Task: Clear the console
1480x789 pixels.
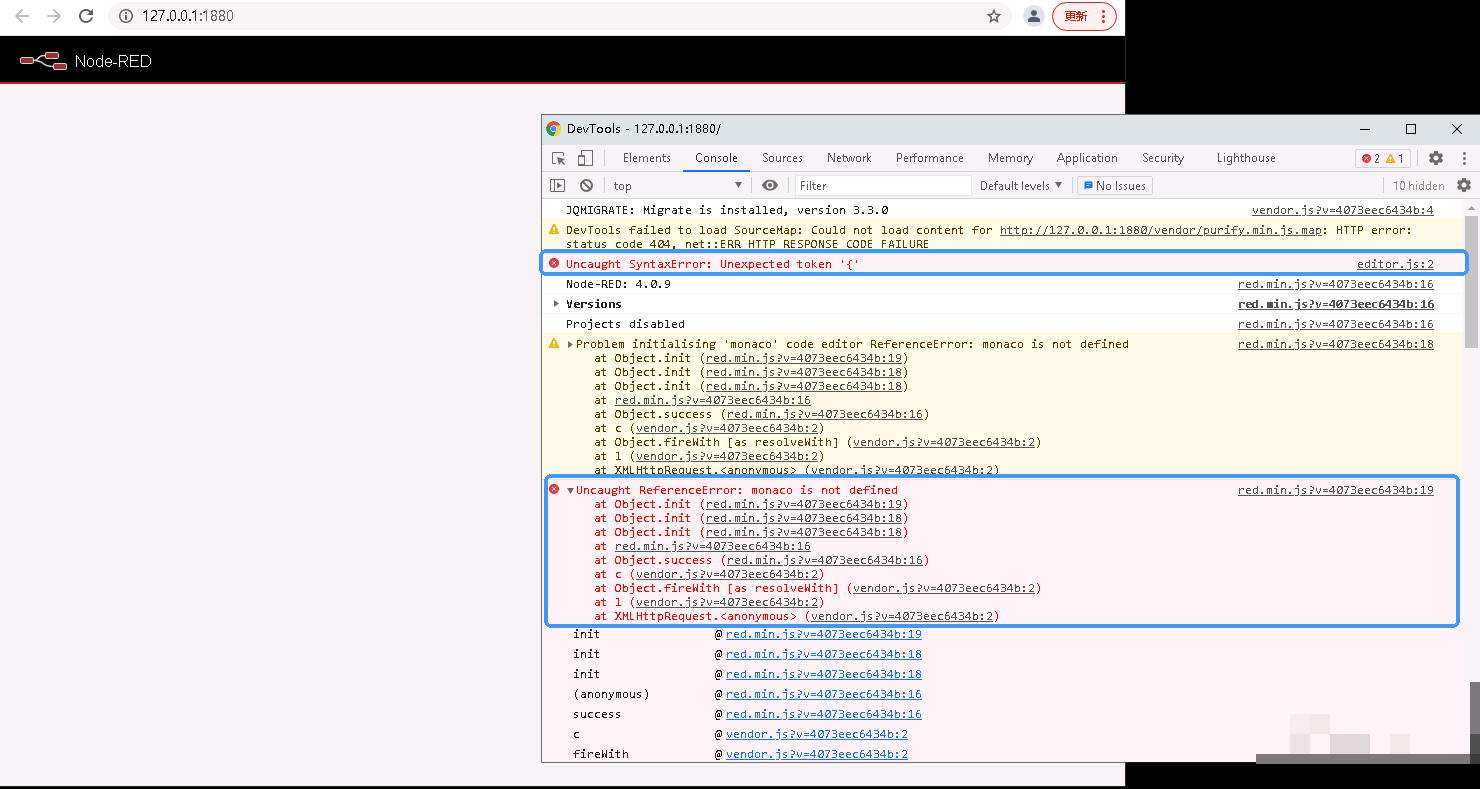Action: [586, 185]
